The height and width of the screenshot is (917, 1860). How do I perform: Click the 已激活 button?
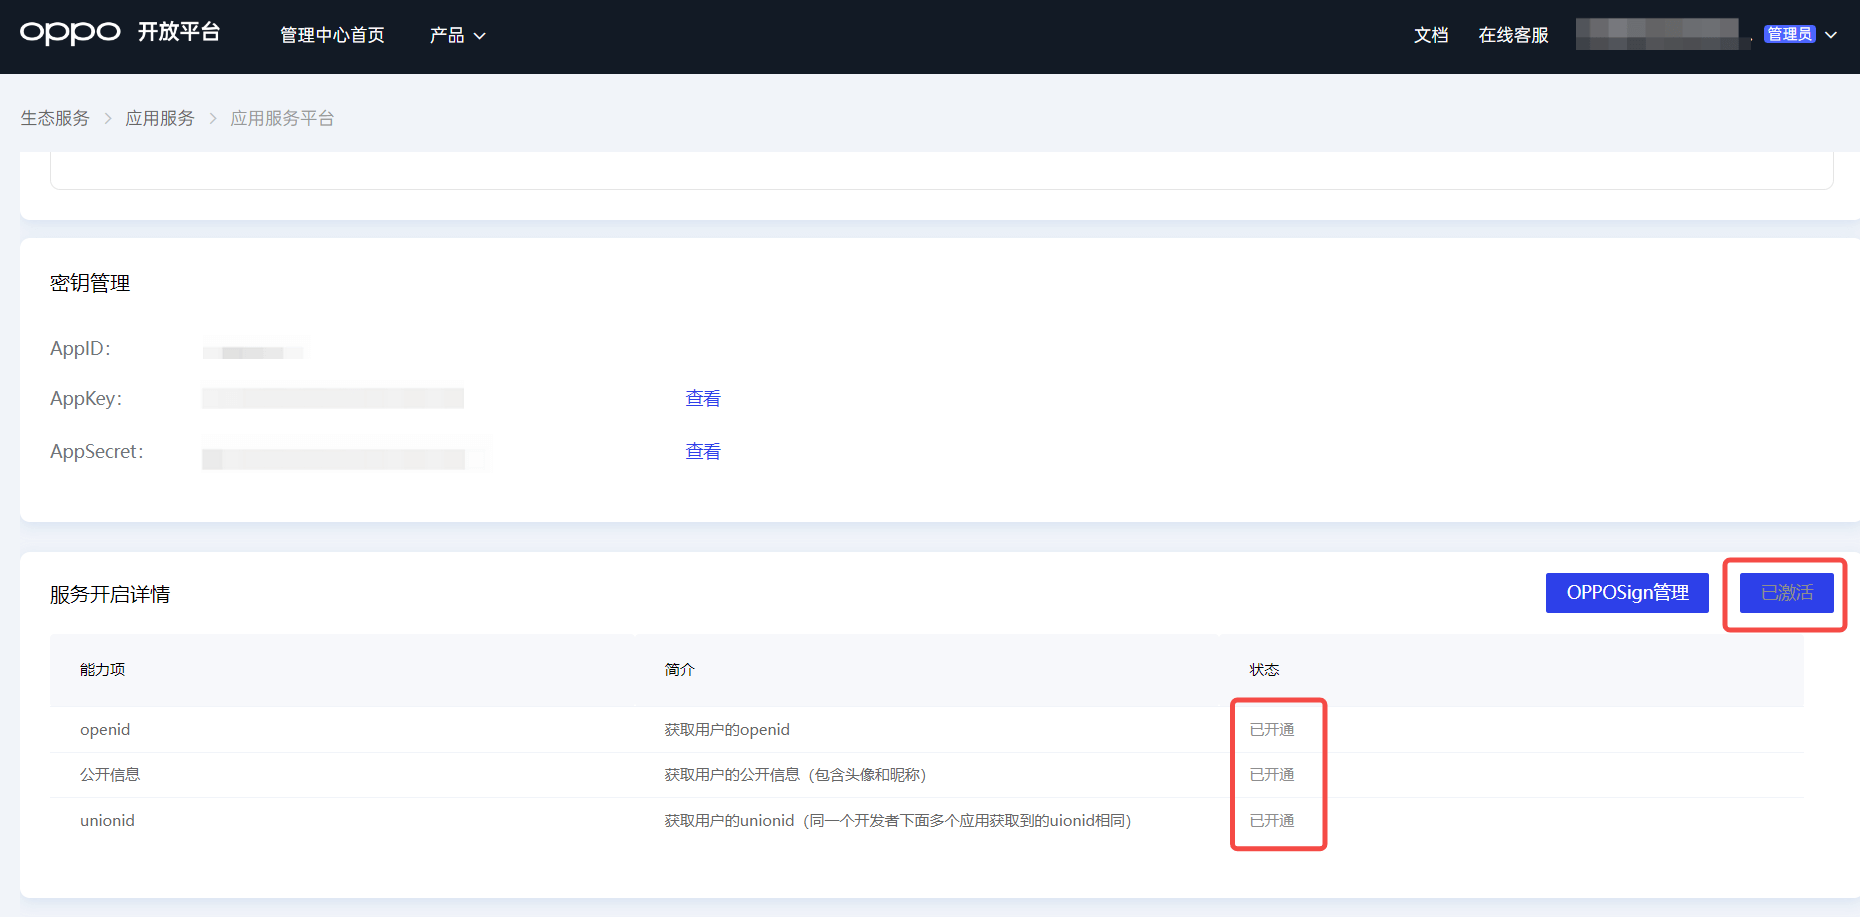(1786, 593)
